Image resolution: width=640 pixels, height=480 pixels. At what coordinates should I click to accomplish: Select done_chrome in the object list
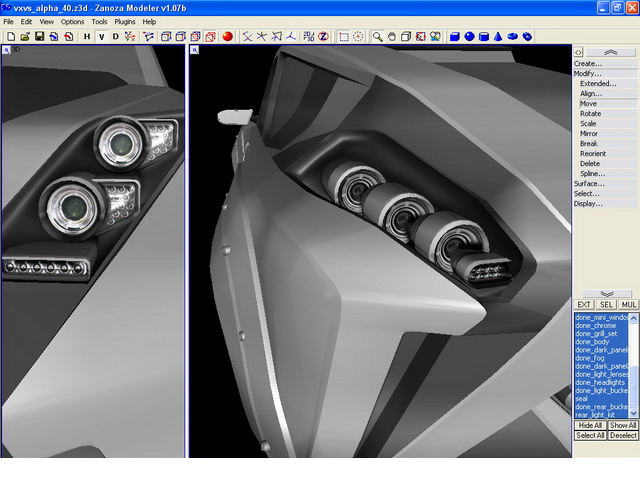pos(596,325)
